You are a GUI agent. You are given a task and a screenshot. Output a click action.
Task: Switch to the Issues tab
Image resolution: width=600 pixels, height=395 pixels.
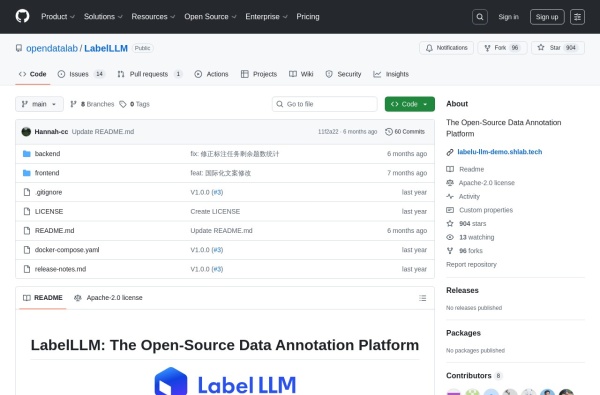pyautogui.click(x=81, y=74)
